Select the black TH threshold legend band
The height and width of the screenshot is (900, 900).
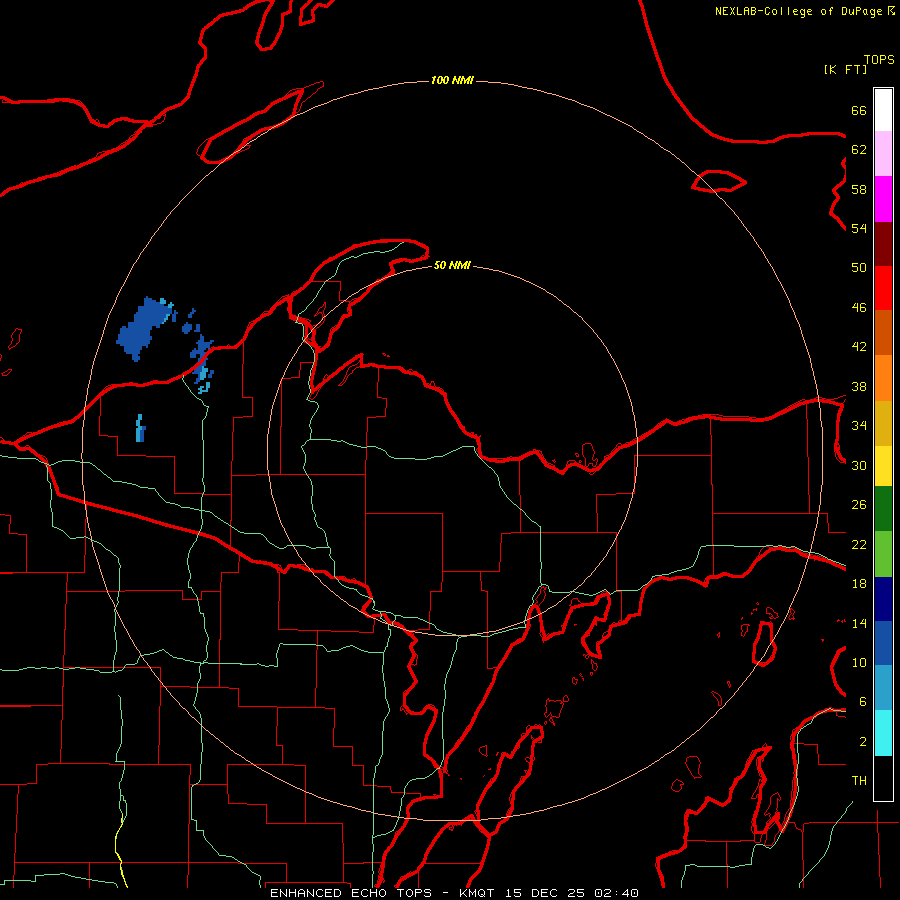[x=883, y=778]
